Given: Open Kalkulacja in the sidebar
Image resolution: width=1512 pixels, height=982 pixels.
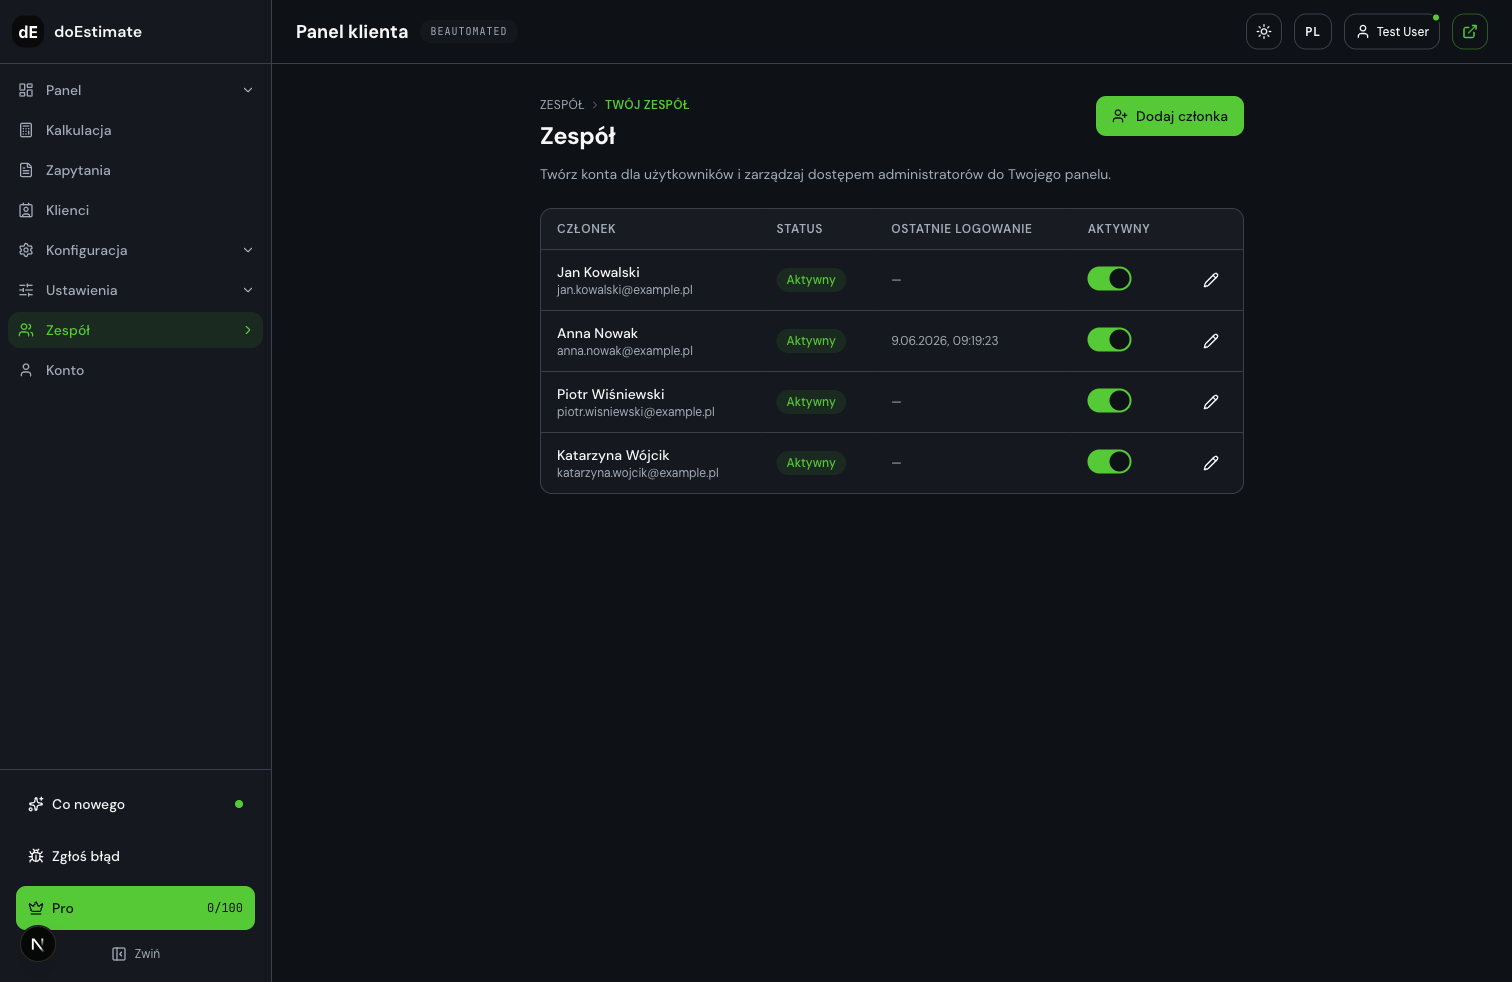Looking at the screenshot, I should pos(135,130).
